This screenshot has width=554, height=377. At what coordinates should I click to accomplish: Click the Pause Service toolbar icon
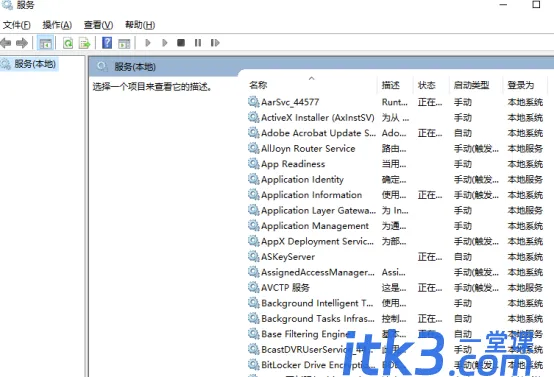(x=198, y=43)
